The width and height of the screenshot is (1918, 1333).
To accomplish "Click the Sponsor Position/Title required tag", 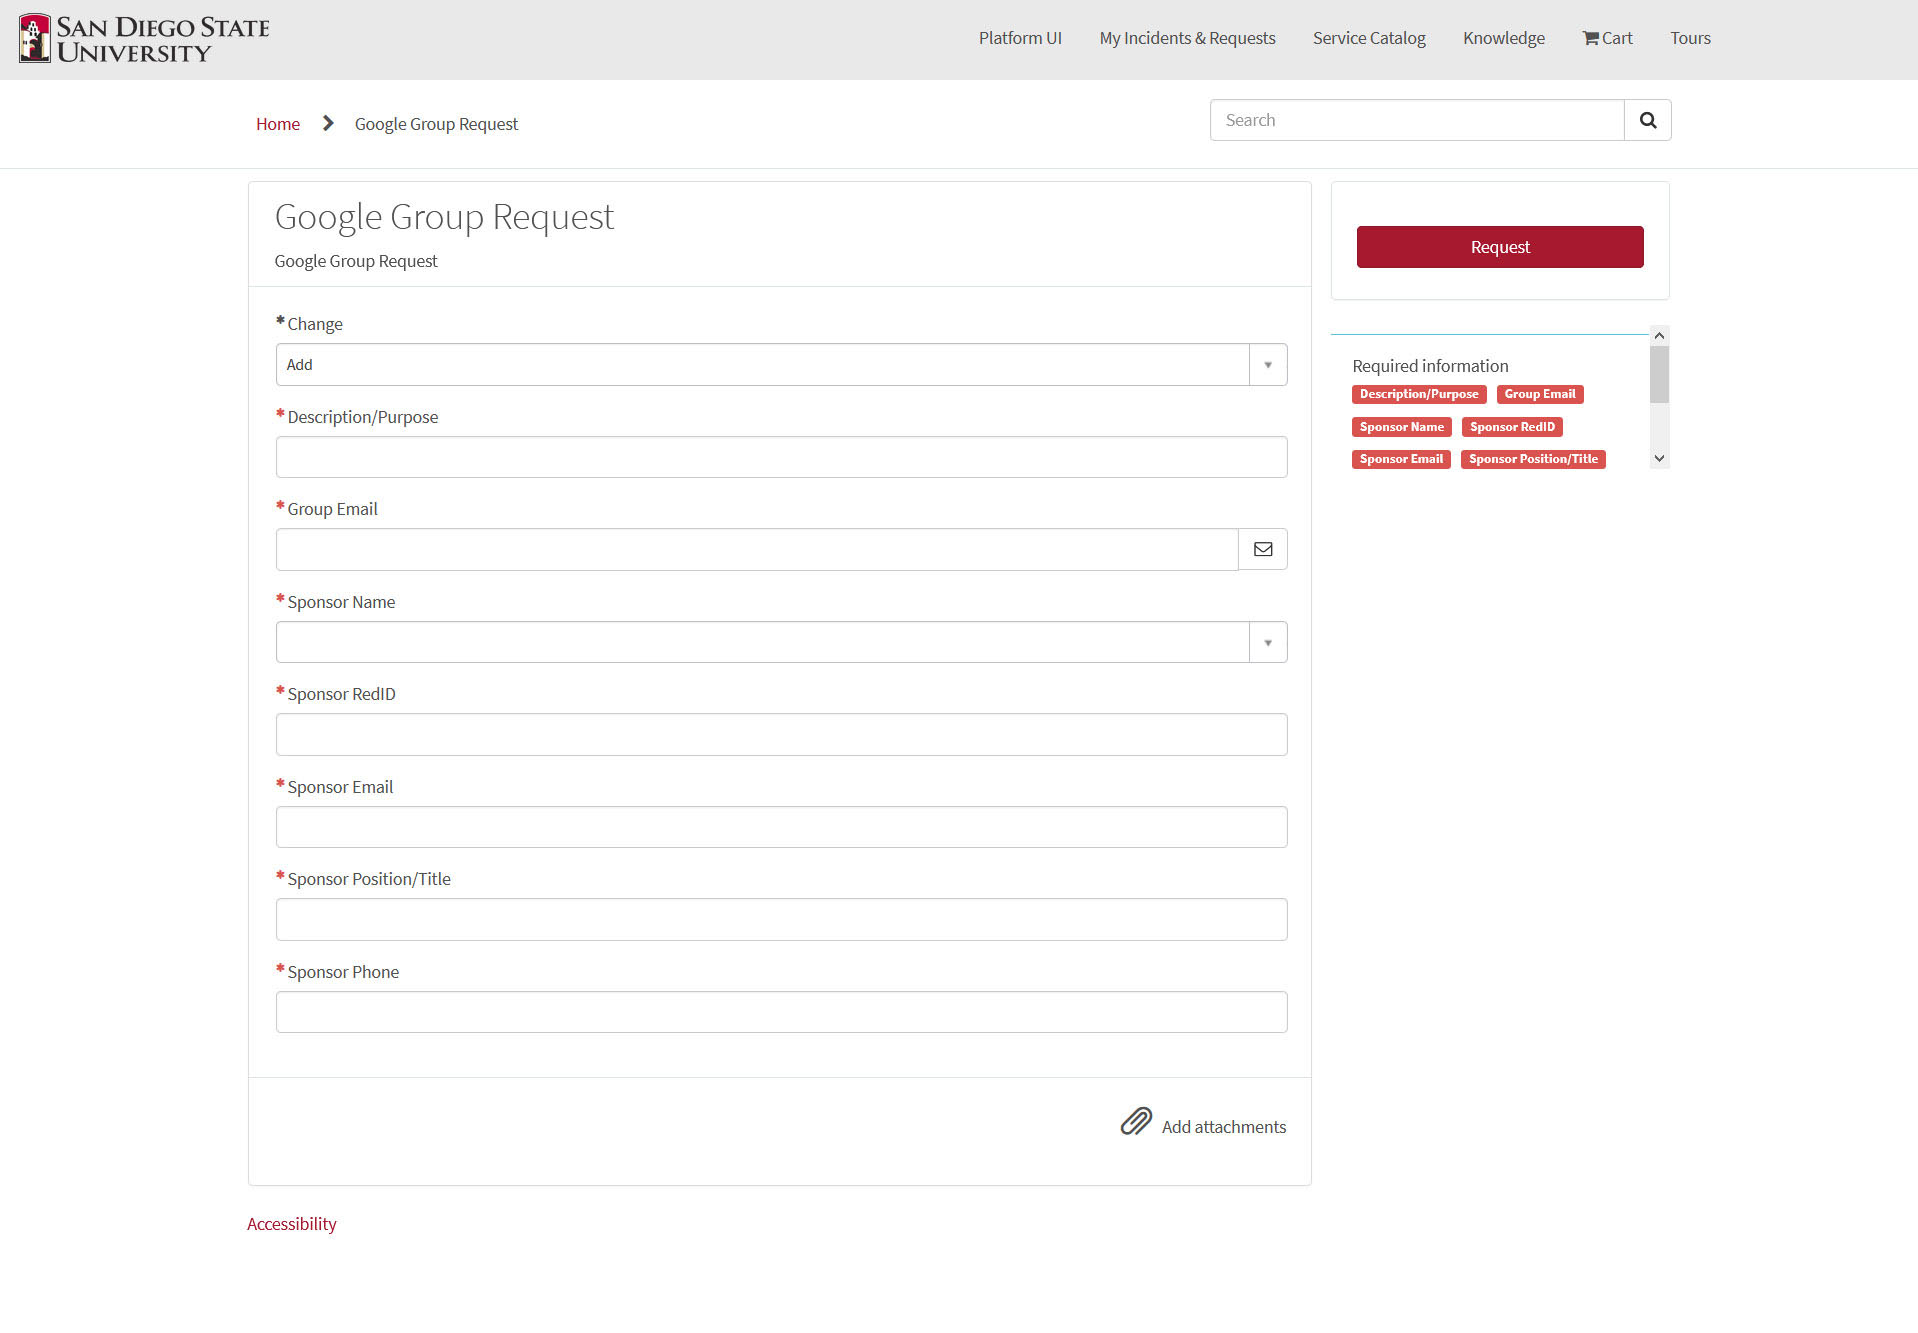I will pos(1533,459).
